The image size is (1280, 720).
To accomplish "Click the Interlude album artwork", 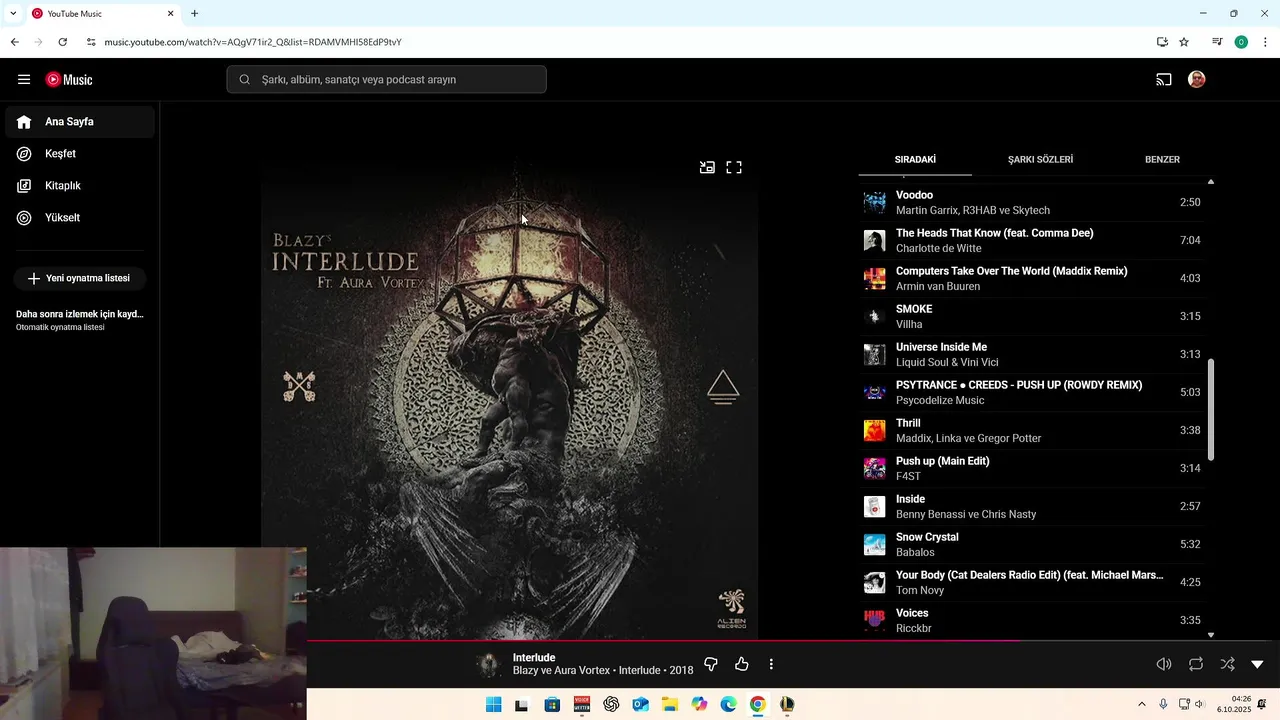I will click(x=510, y=400).
